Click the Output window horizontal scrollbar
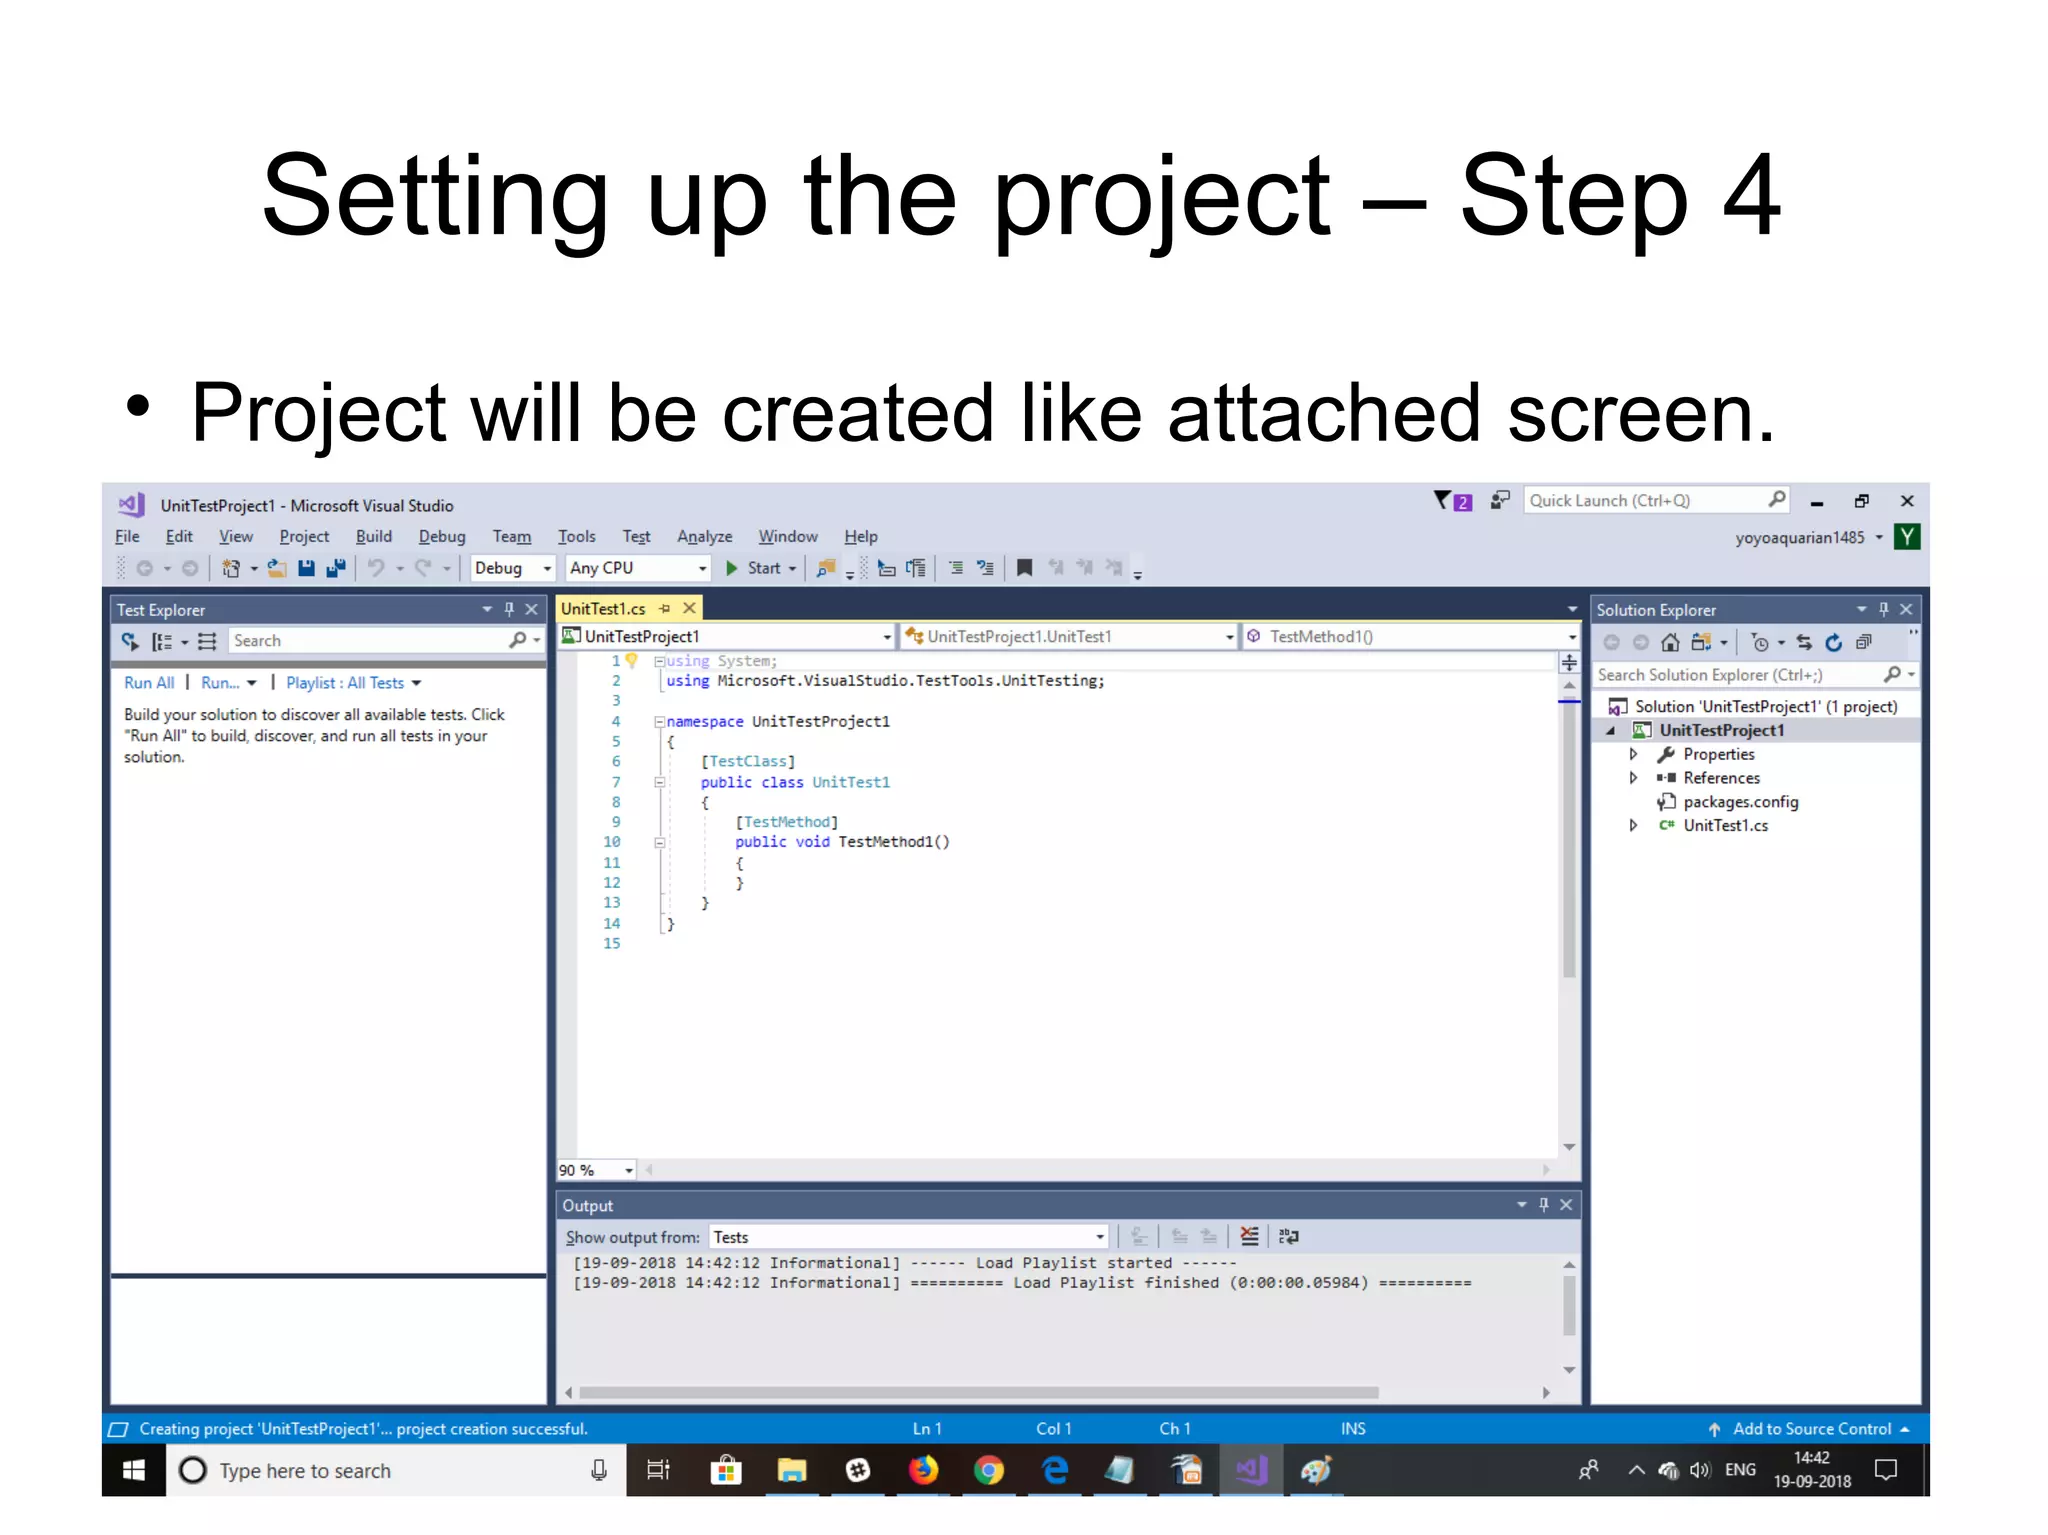The height and width of the screenshot is (1535, 2048). click(979, 1392)
